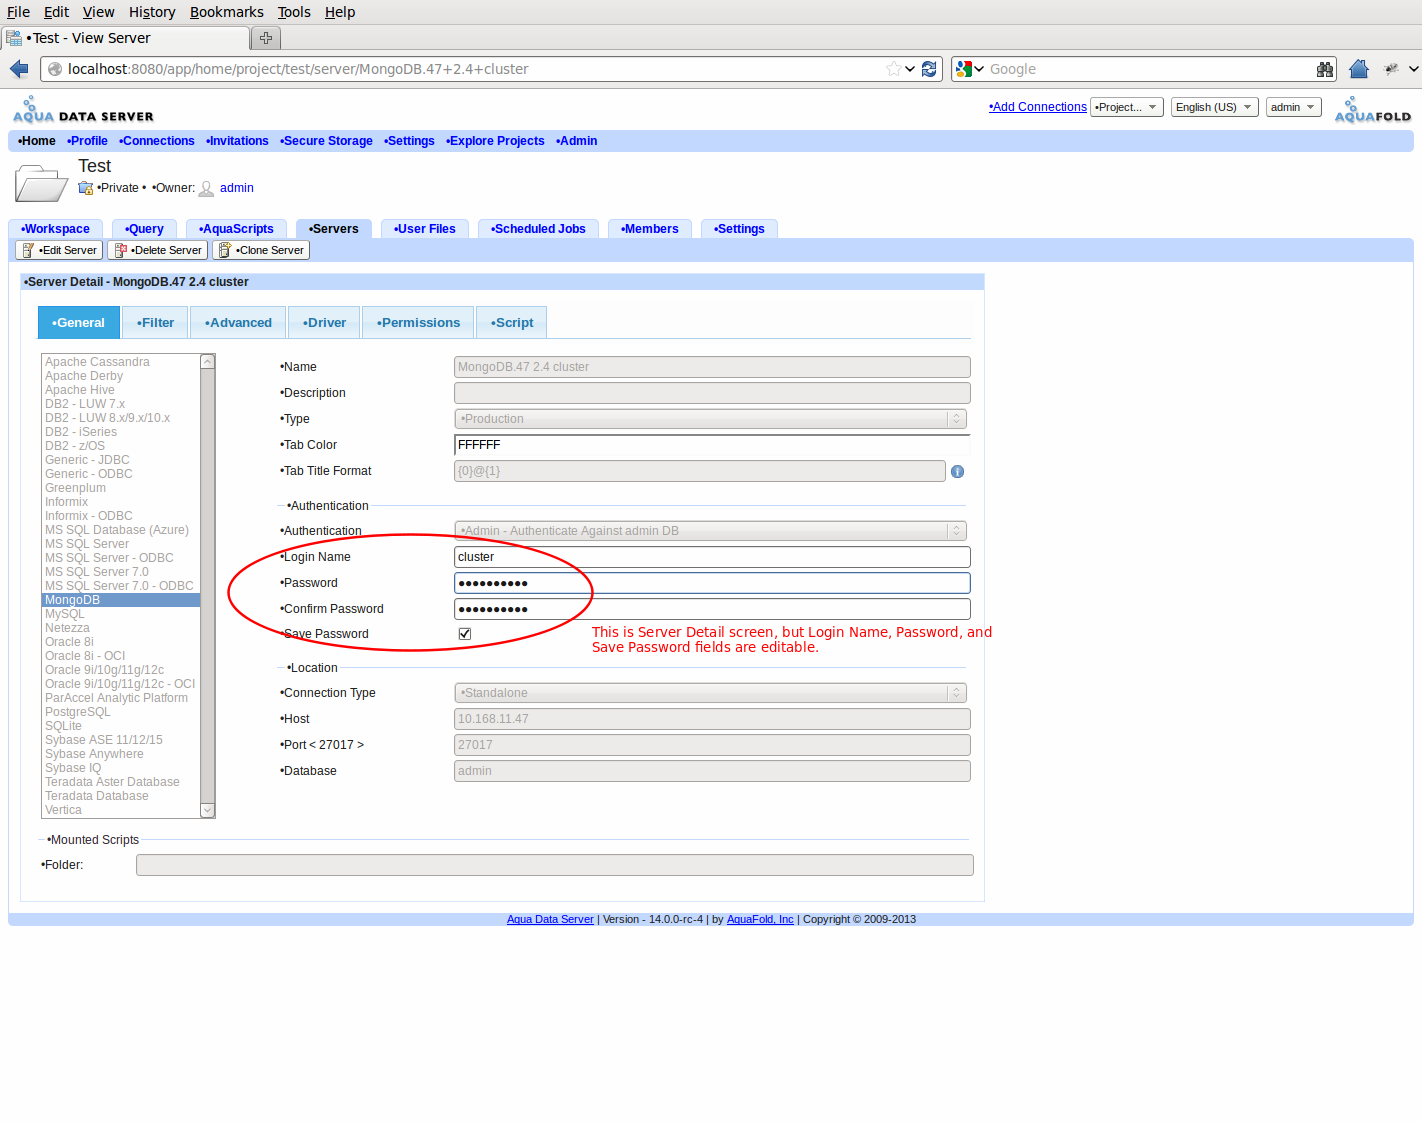
Task: Click the Delete Server button
Action: point(157,250)
